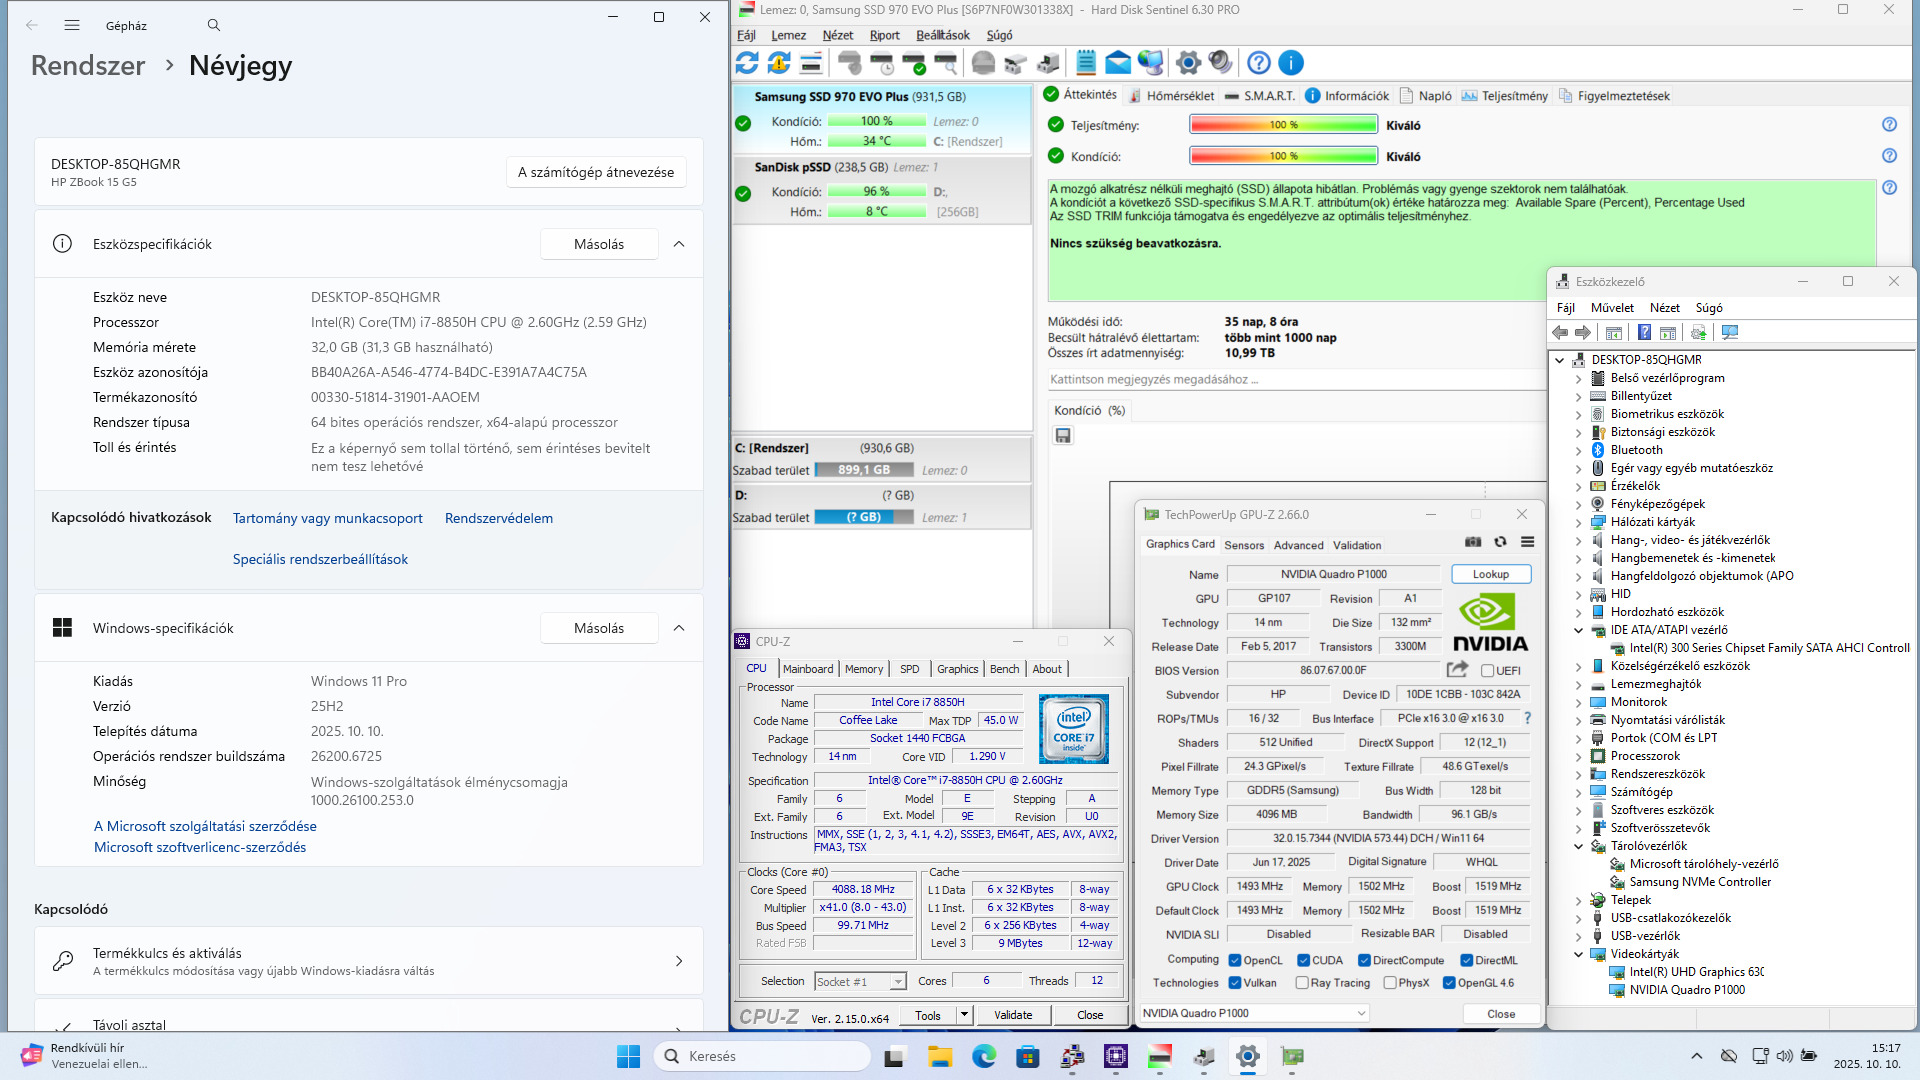This screenshot has height=1080, width=1920.
Task: Open the configuration gear icon in Hard Disk Sentinel
Action: click(1188, 63)
